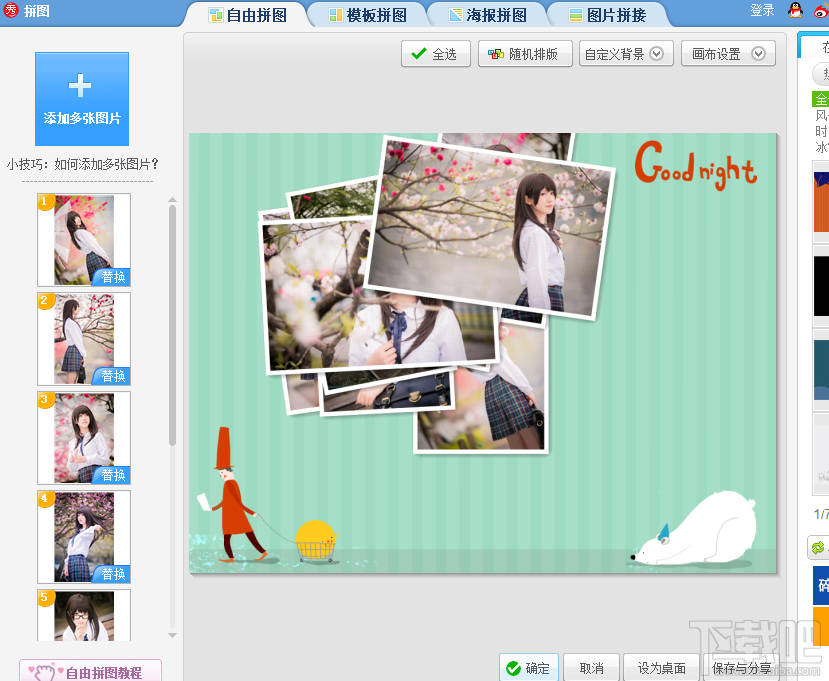Click 随机排版 to shuffle layout
829x681 pixels.
pos(525,54)
